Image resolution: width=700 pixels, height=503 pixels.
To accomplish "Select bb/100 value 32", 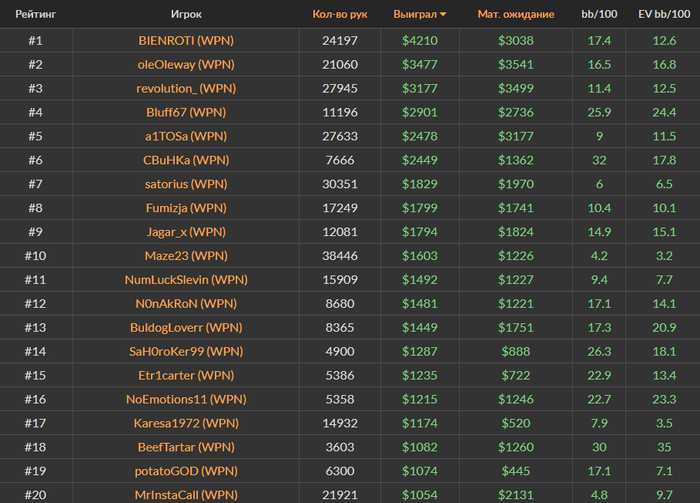I will tap(599, 160).
